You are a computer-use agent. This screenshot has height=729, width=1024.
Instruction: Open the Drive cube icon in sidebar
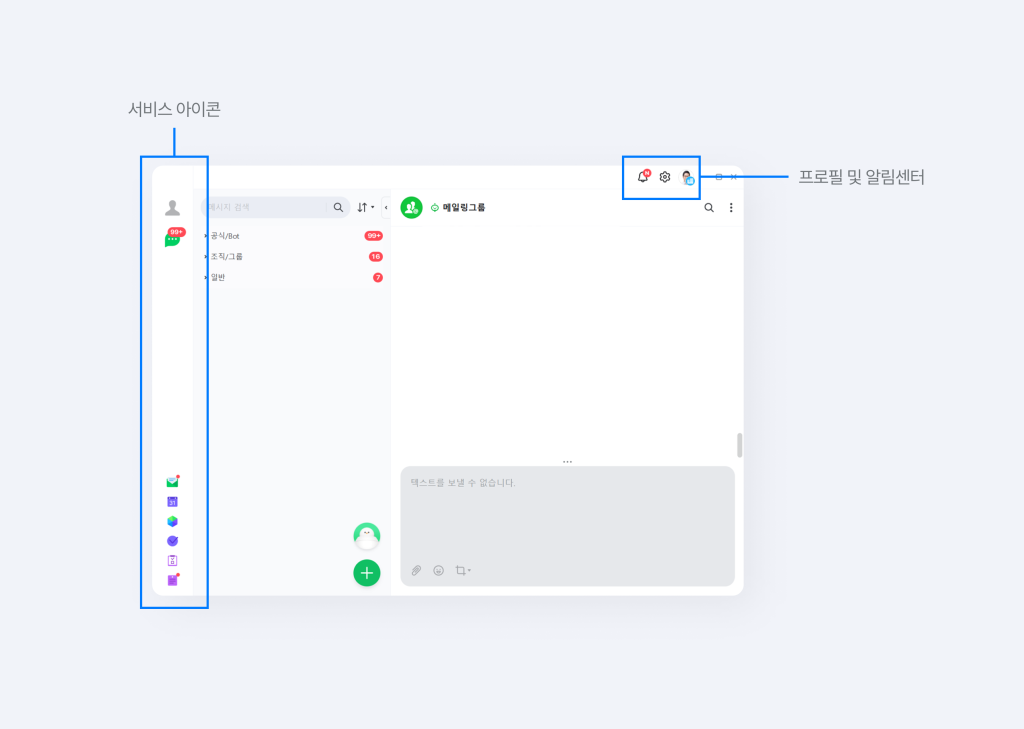(x=172, y=521)
